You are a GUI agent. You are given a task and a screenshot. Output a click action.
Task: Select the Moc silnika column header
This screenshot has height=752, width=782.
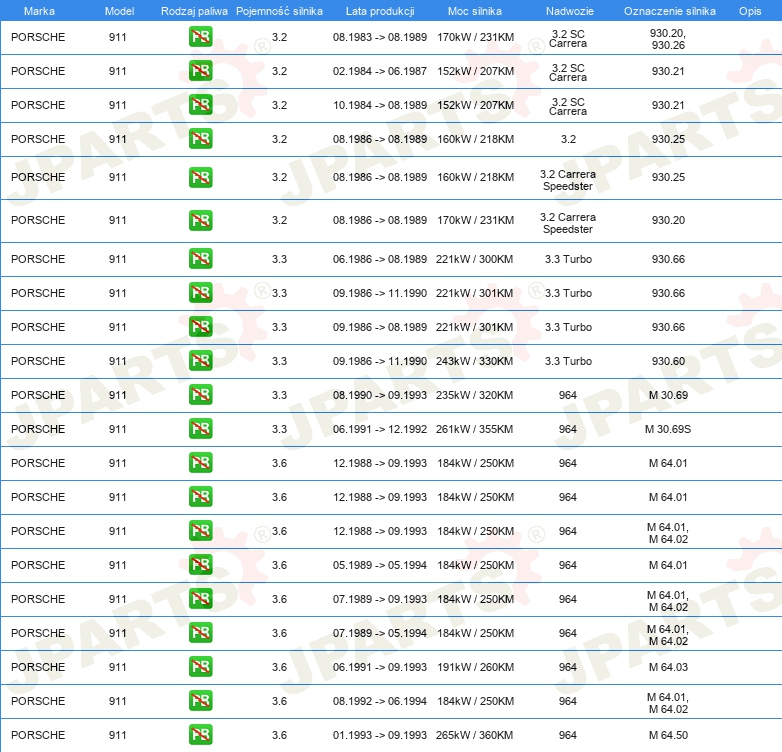[475, 11]
